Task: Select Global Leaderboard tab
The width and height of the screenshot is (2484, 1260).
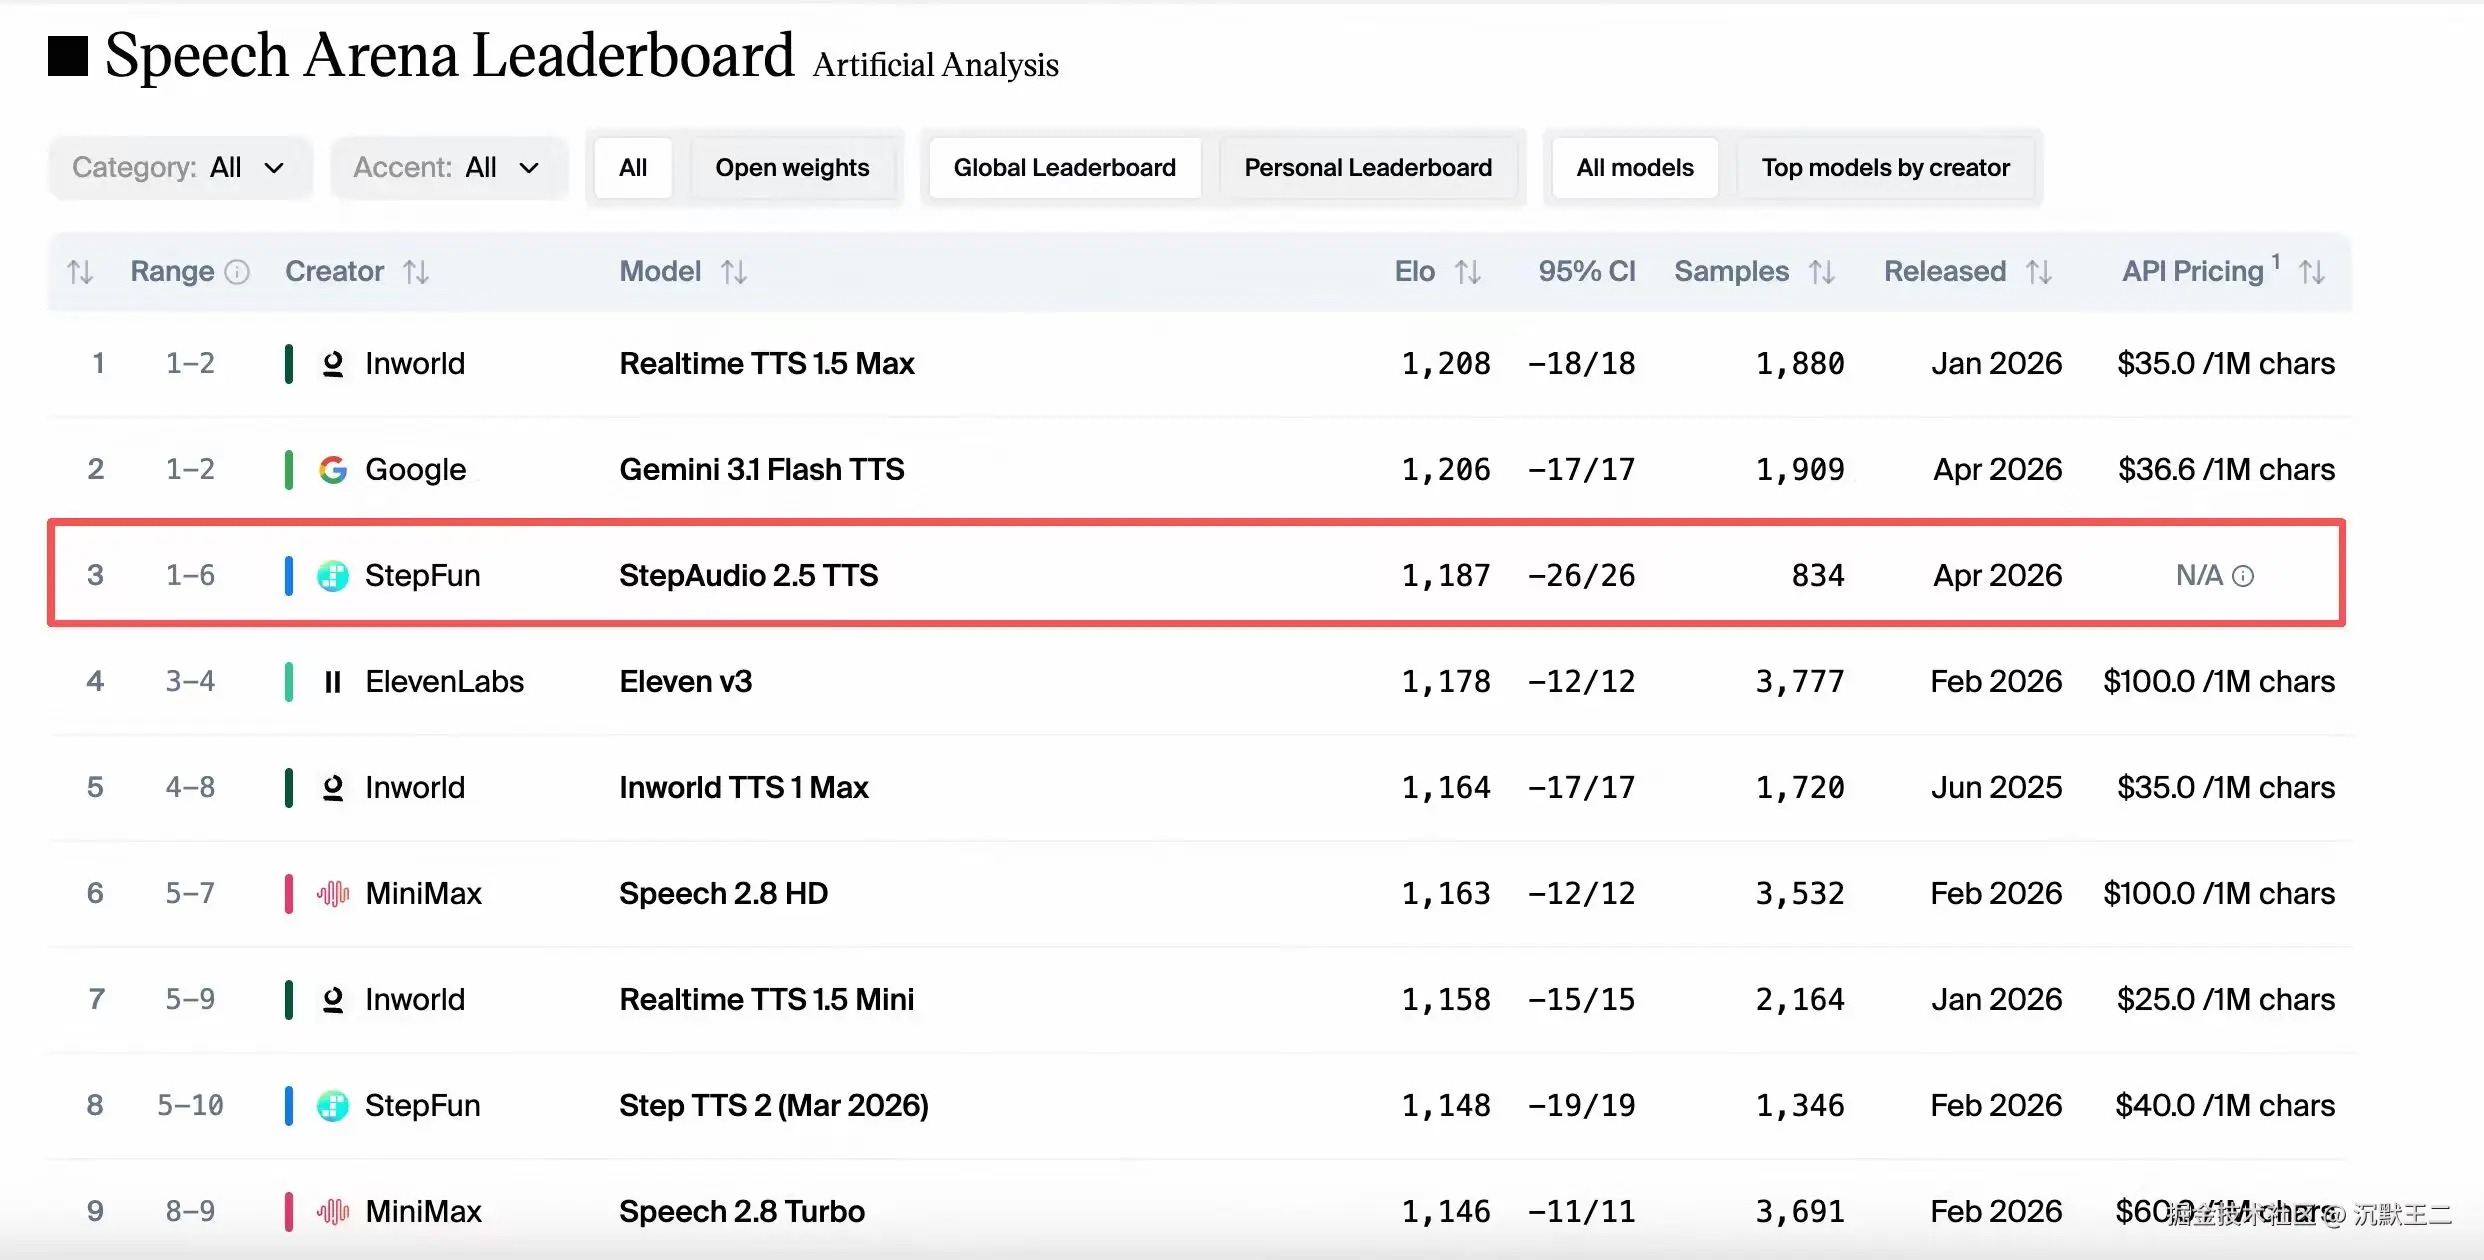Action: click(x=1064, y=168)
